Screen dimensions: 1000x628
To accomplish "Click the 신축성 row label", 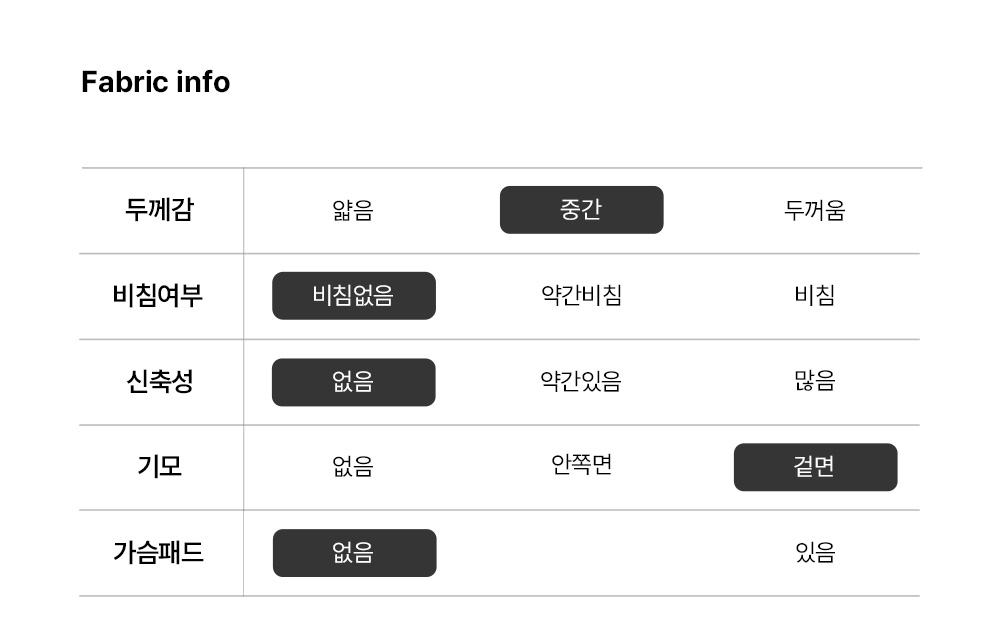I will tap(159, 382).
